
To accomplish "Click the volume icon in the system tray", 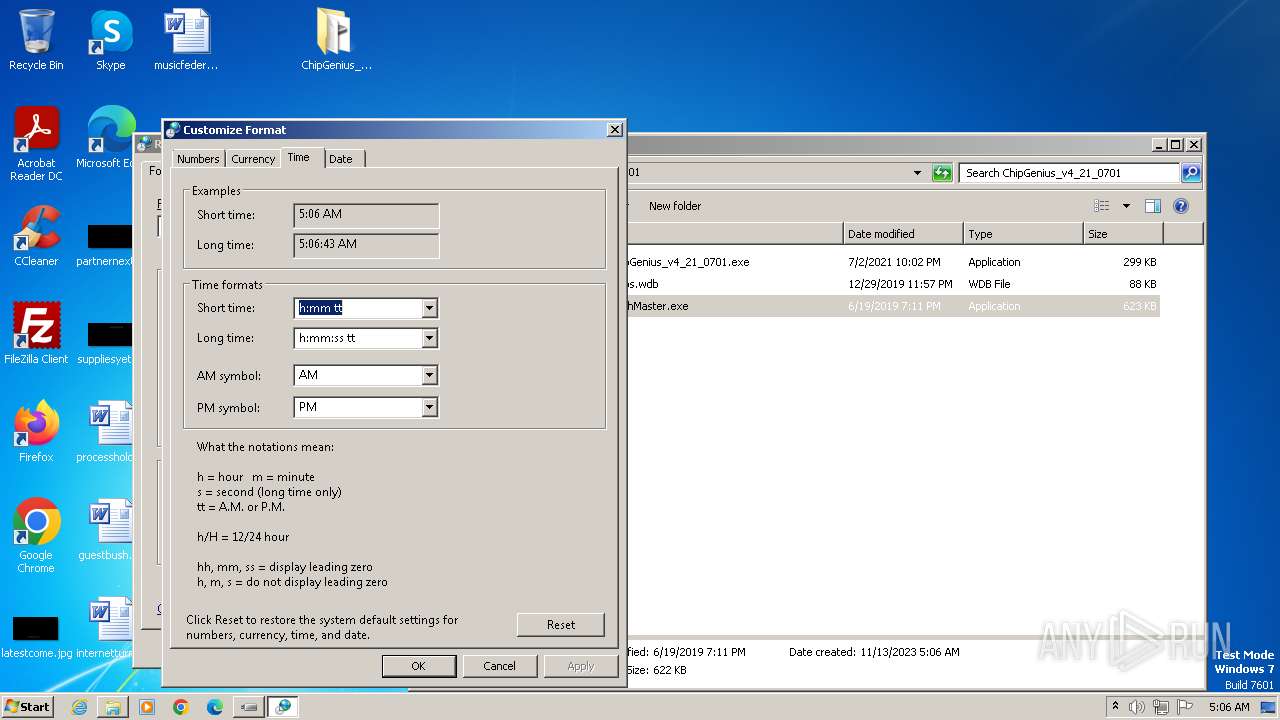I will coord(1137,707).
